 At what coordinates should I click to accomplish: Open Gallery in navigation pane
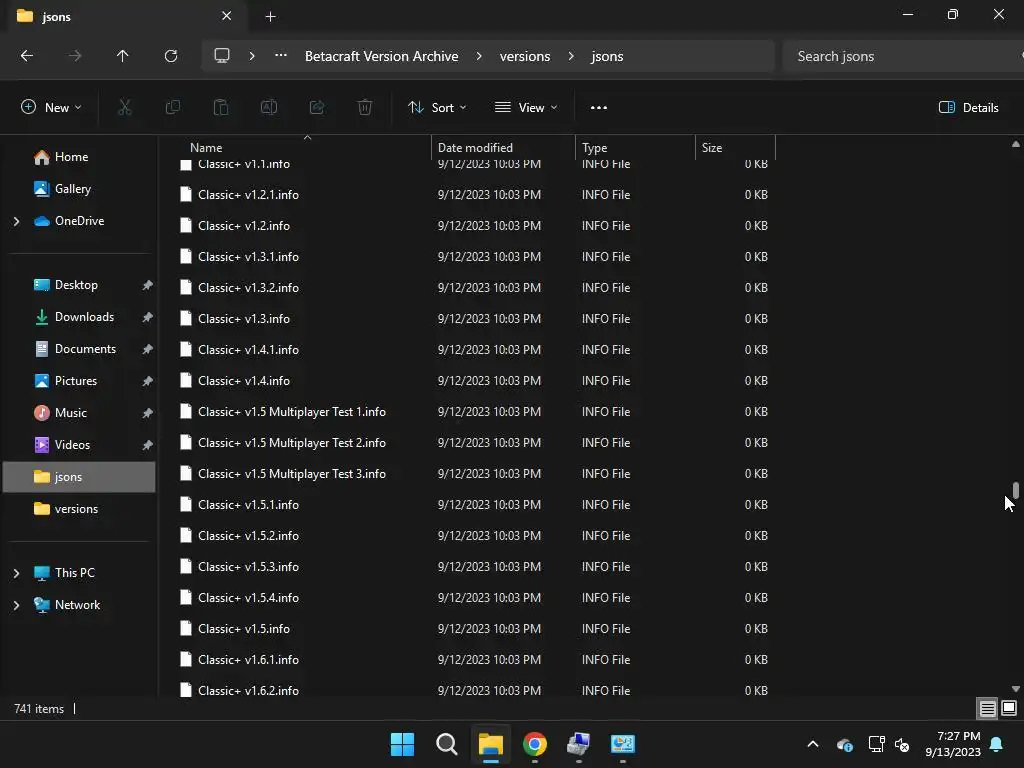79,189
